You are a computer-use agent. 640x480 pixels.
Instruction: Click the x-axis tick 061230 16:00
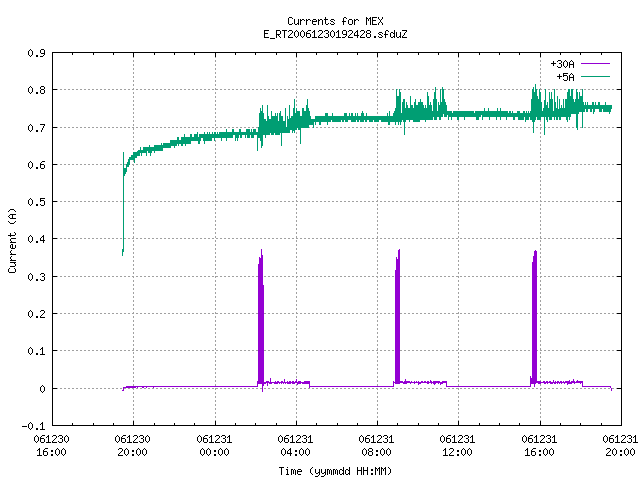pos(51,446)
